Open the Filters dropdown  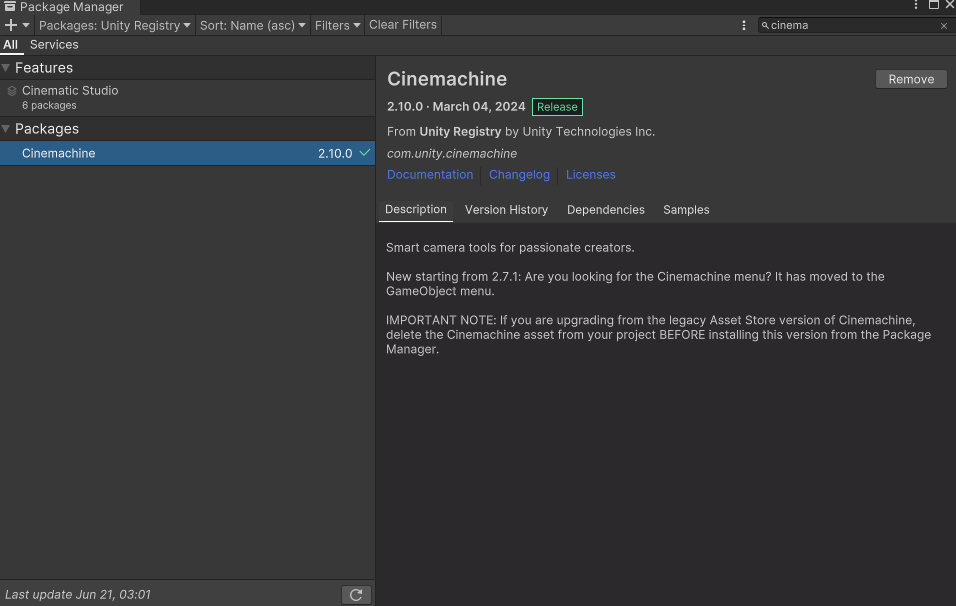point(337,25)
